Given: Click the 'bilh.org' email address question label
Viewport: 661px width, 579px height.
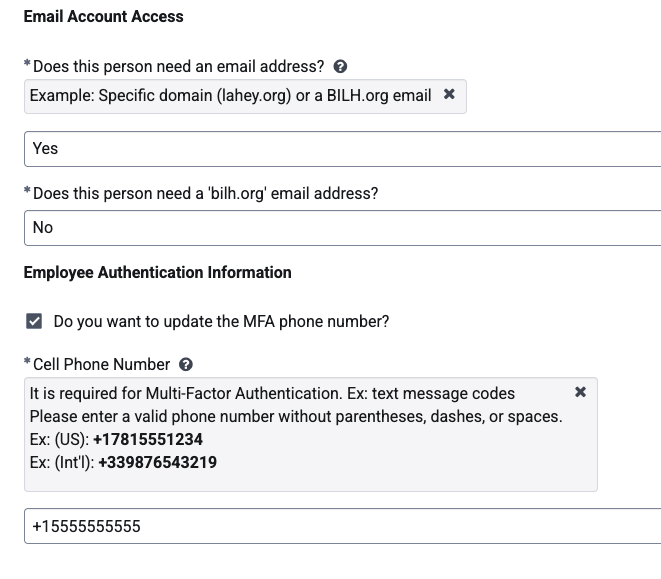Looking at the screenshot, I should point(205,194).
